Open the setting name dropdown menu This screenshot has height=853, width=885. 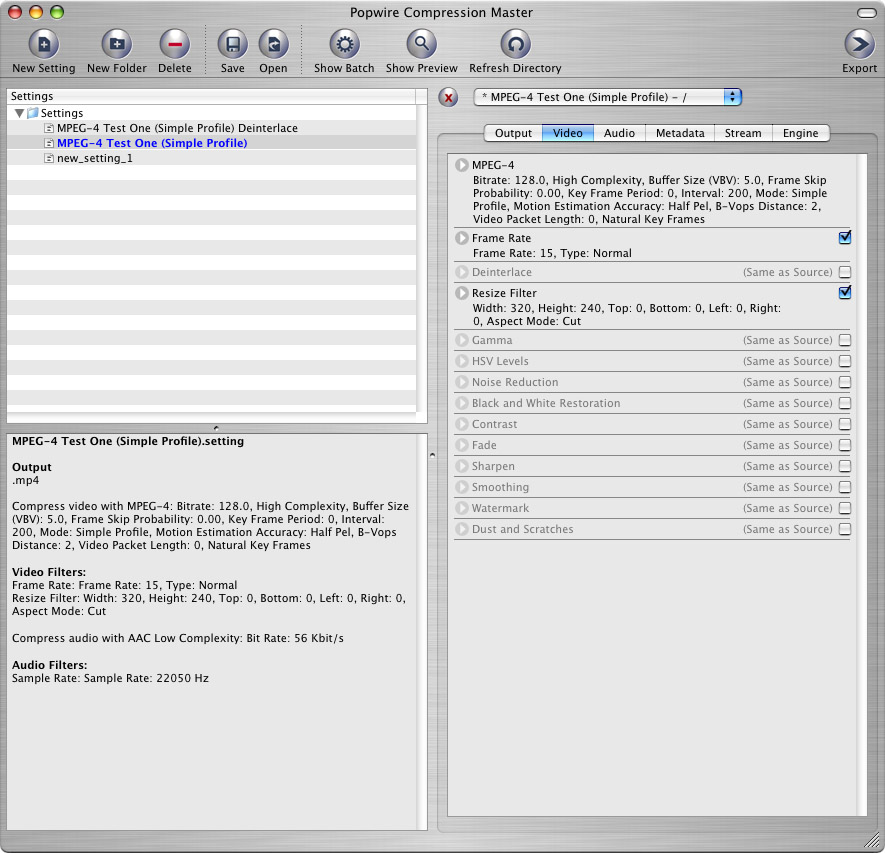point(733,97)
